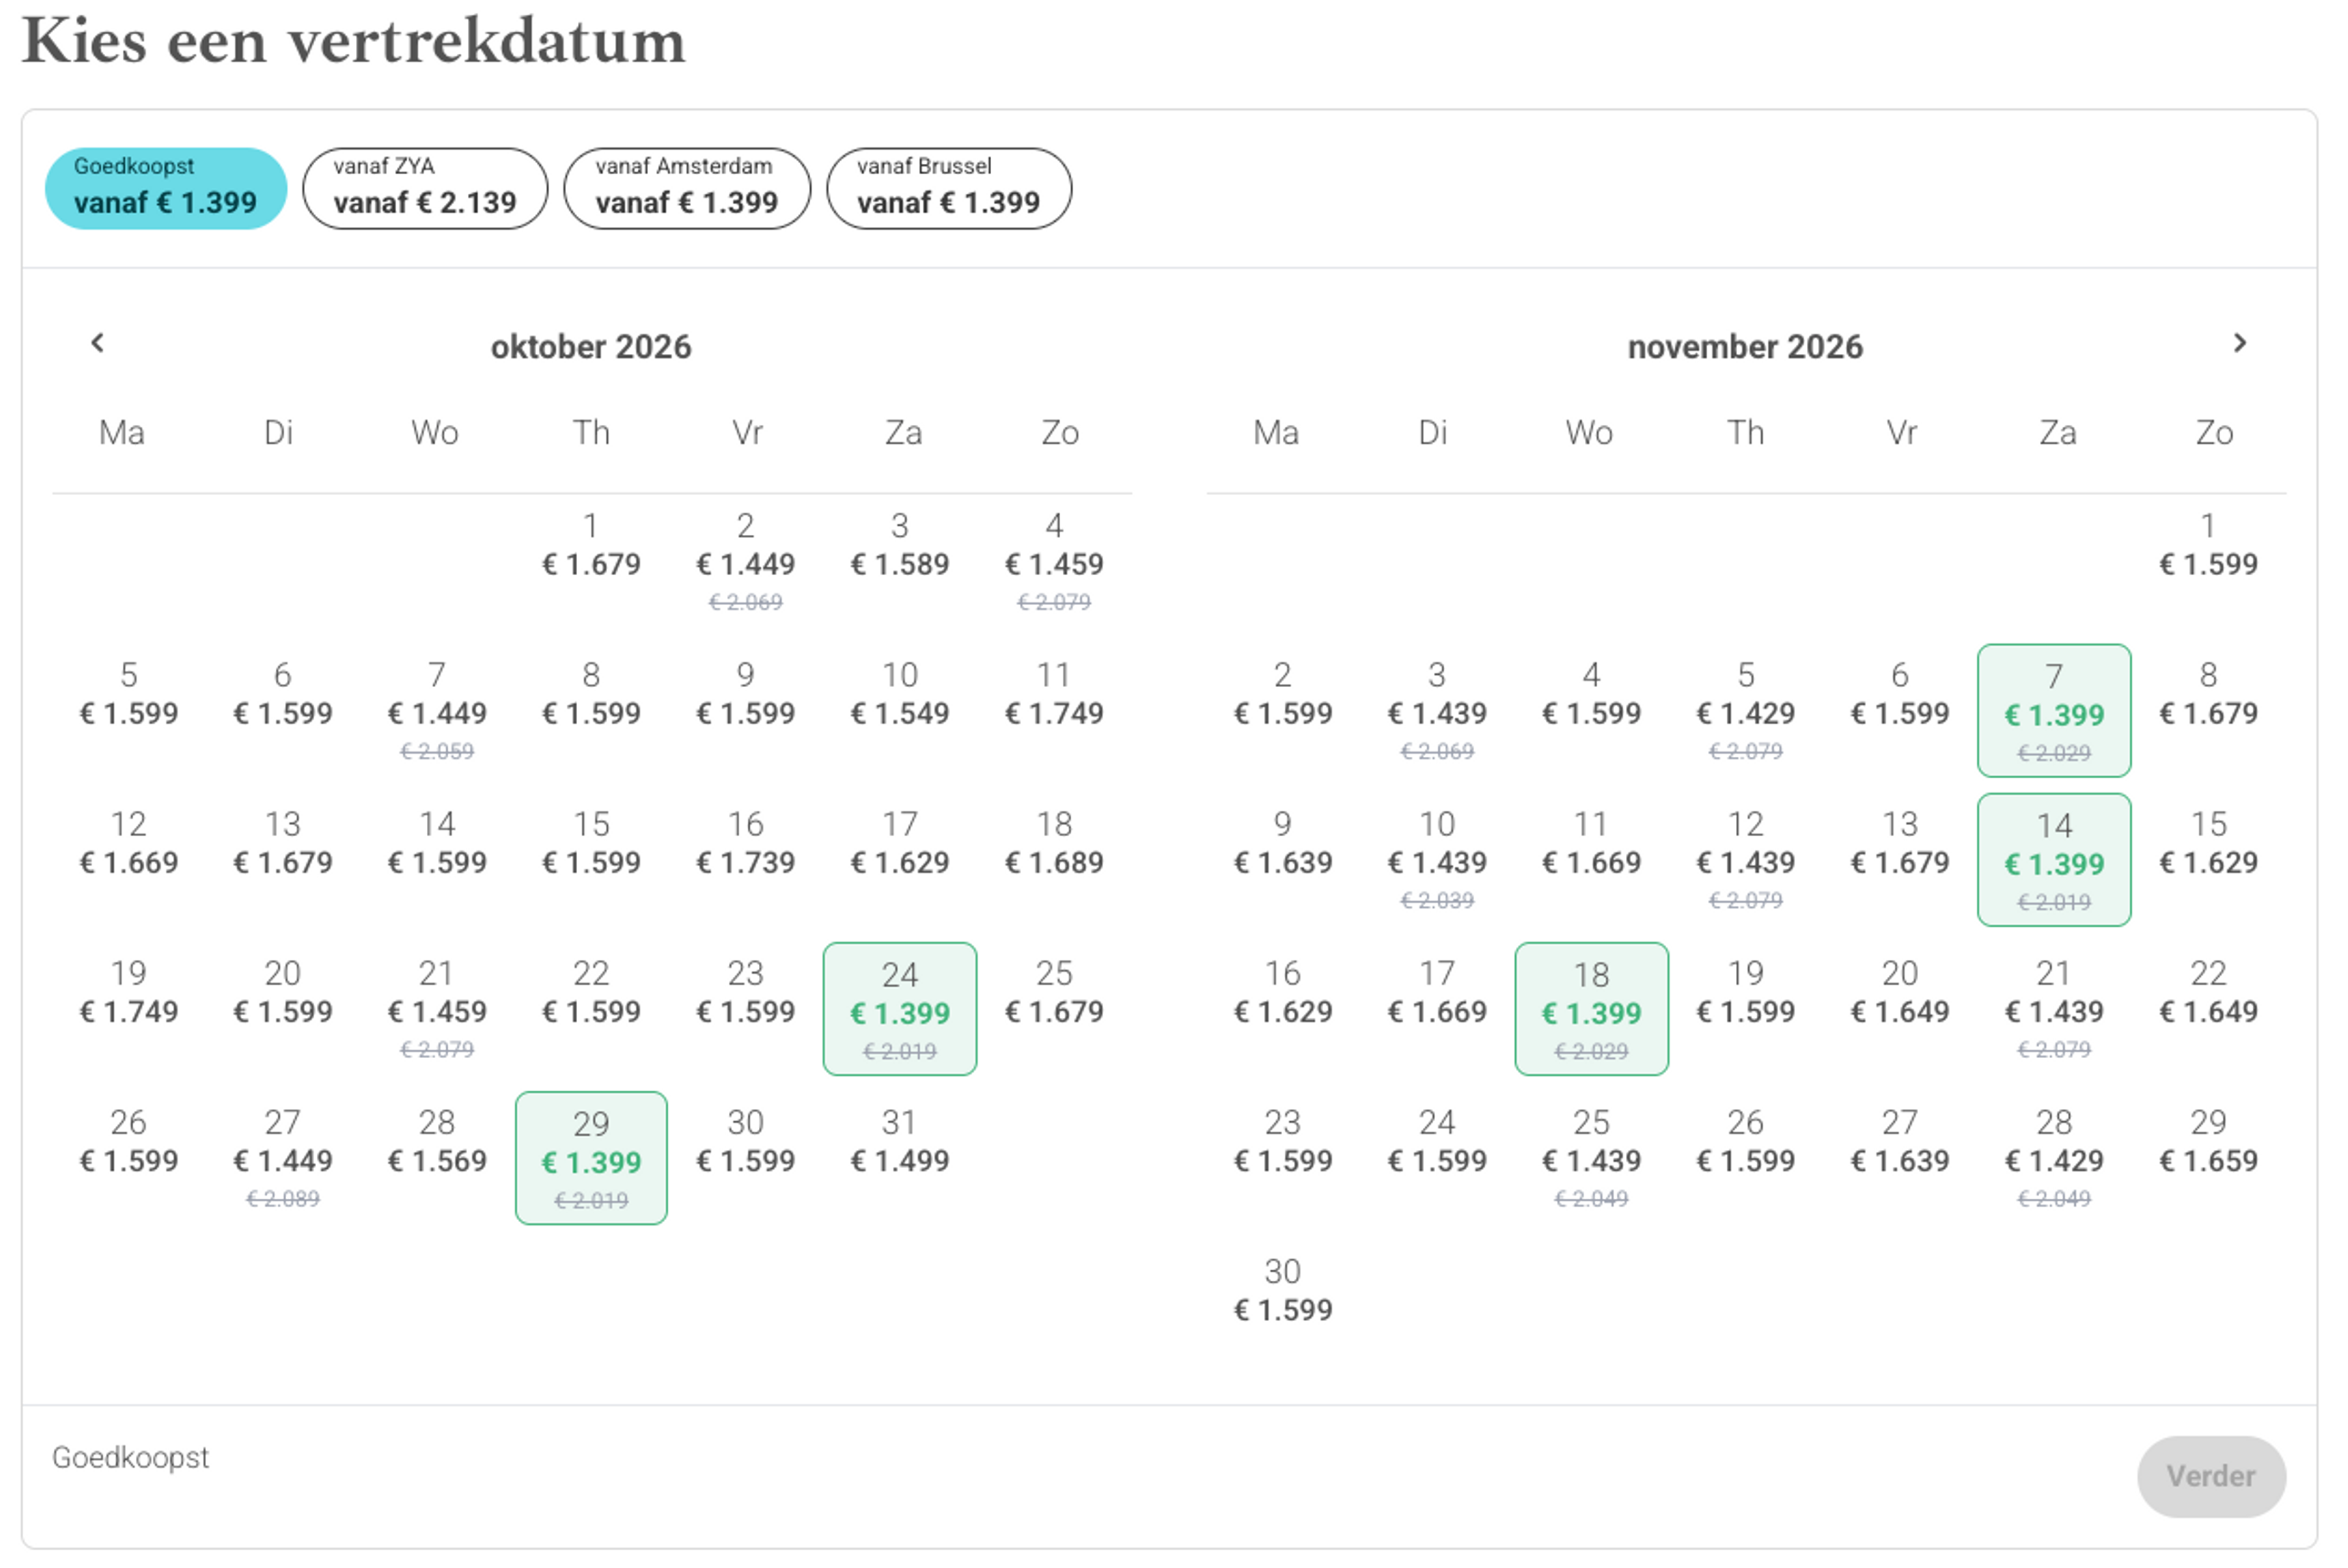The height and width of the screenshot is (1568, 2348).
Task: Choose 31 oktober priced € 1.499
Action: coord(900,1142)
